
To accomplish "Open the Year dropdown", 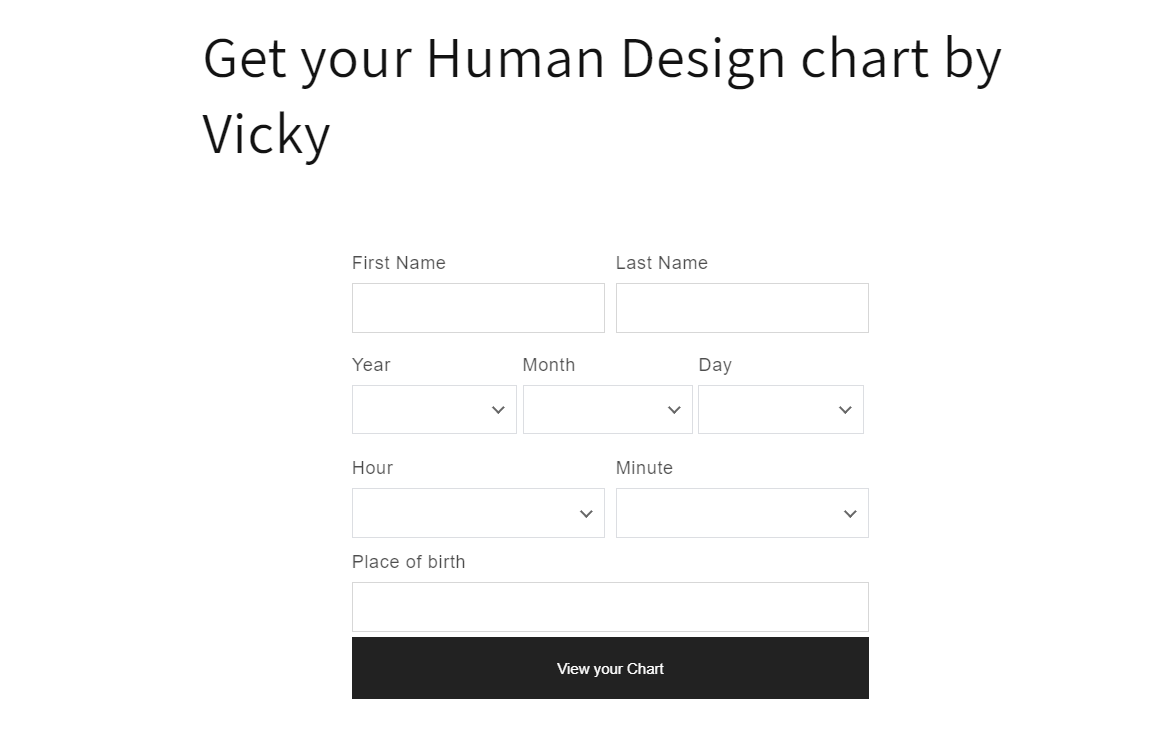I will click(434, 410).
